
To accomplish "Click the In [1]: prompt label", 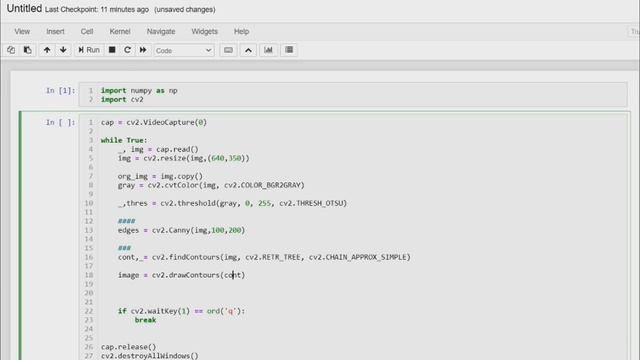I will click(x=60, y=91).
